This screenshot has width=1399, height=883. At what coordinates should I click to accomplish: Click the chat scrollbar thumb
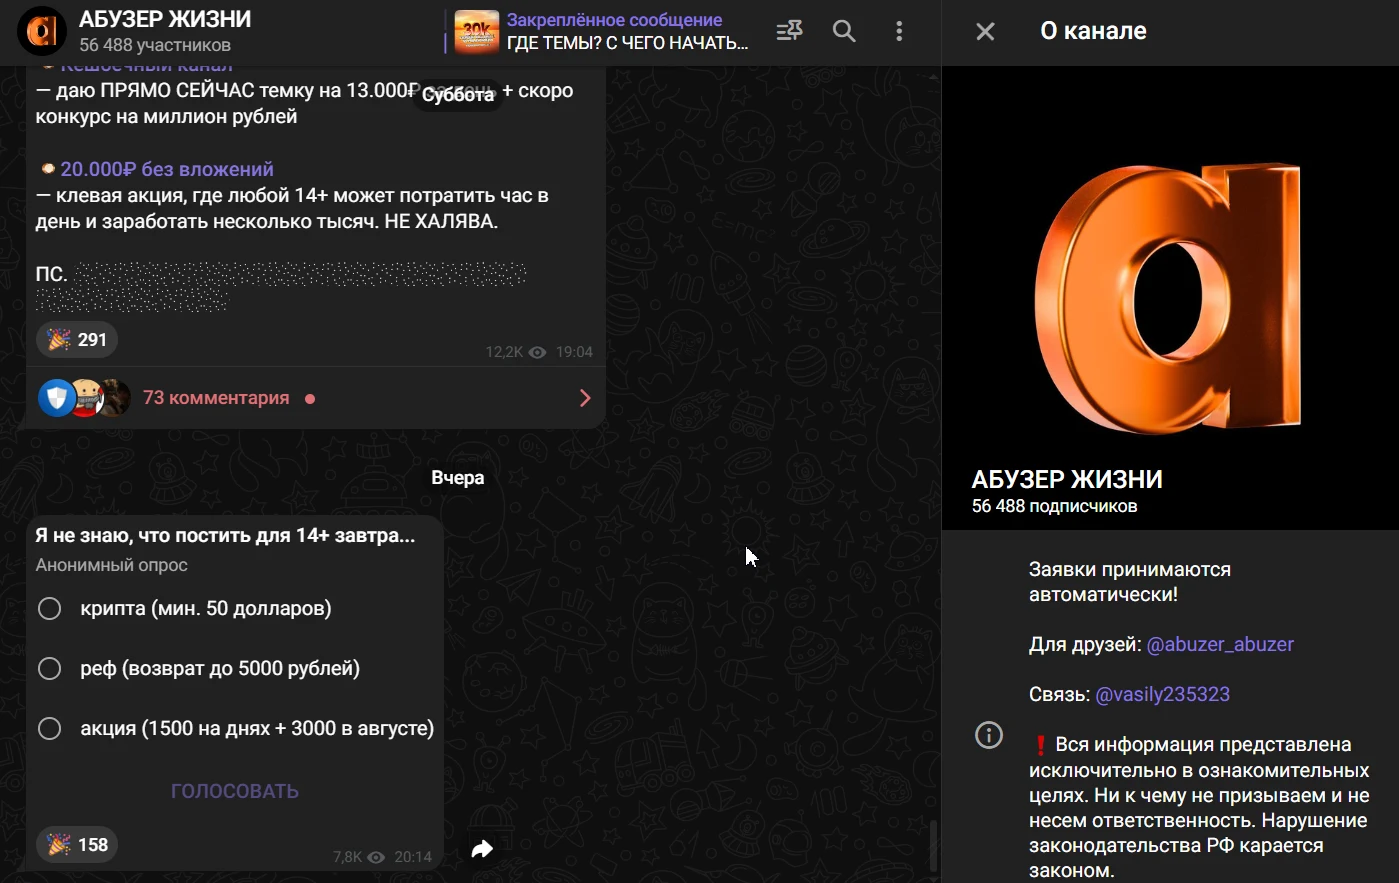[x=933, y=846]
